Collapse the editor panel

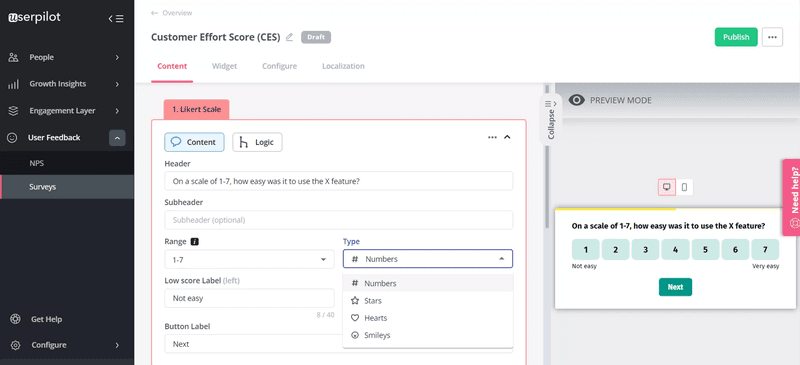551,119
